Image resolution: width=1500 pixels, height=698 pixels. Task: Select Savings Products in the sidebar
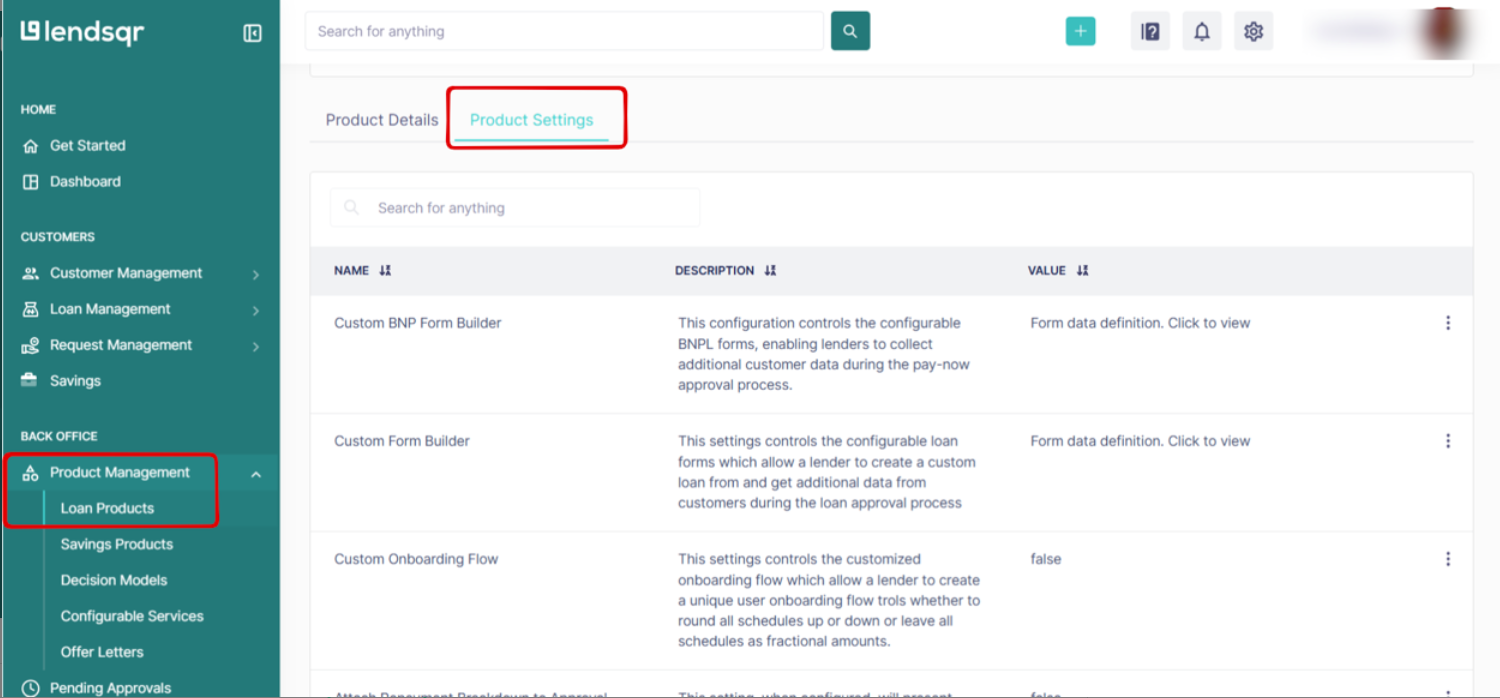118,544
